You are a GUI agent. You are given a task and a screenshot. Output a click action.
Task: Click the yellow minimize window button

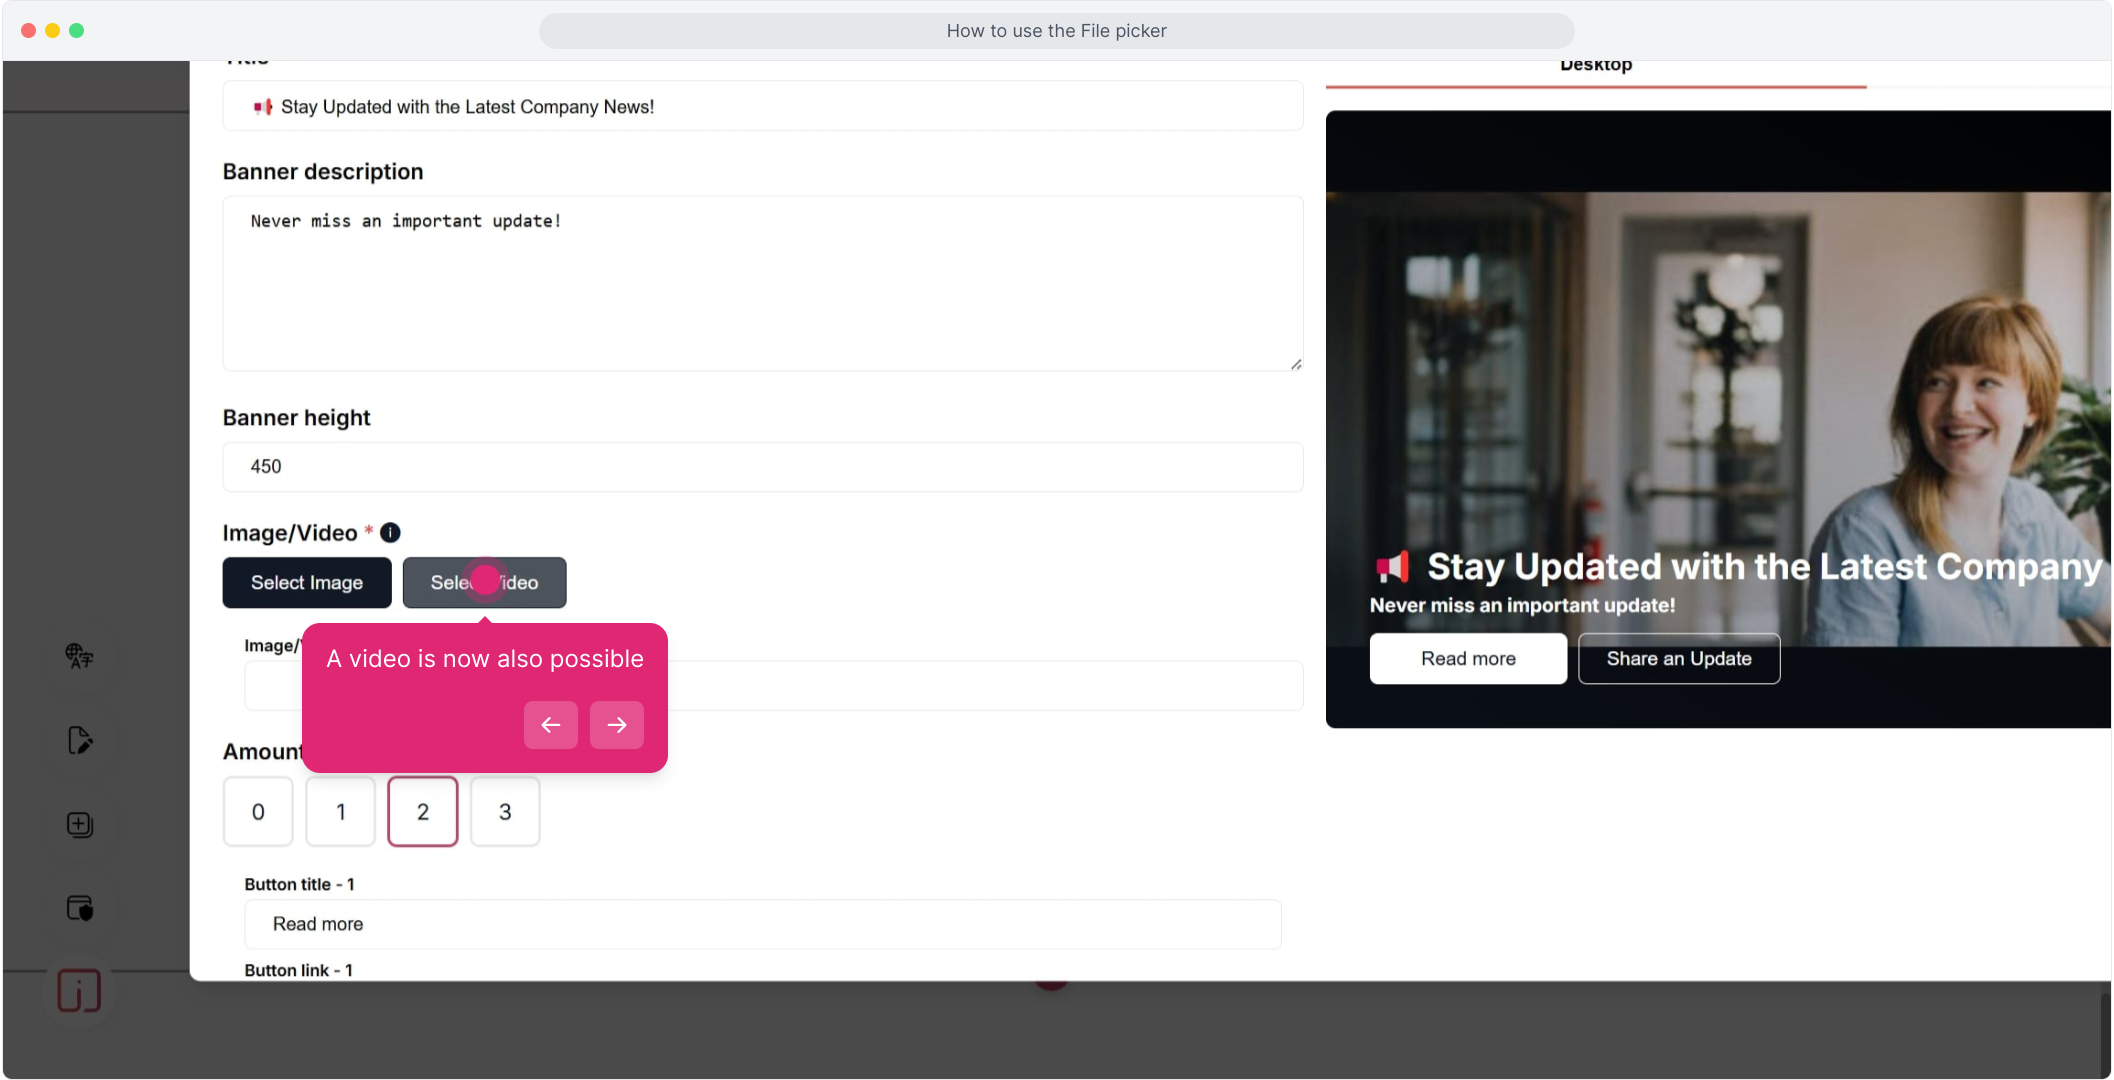coord(52,31)
